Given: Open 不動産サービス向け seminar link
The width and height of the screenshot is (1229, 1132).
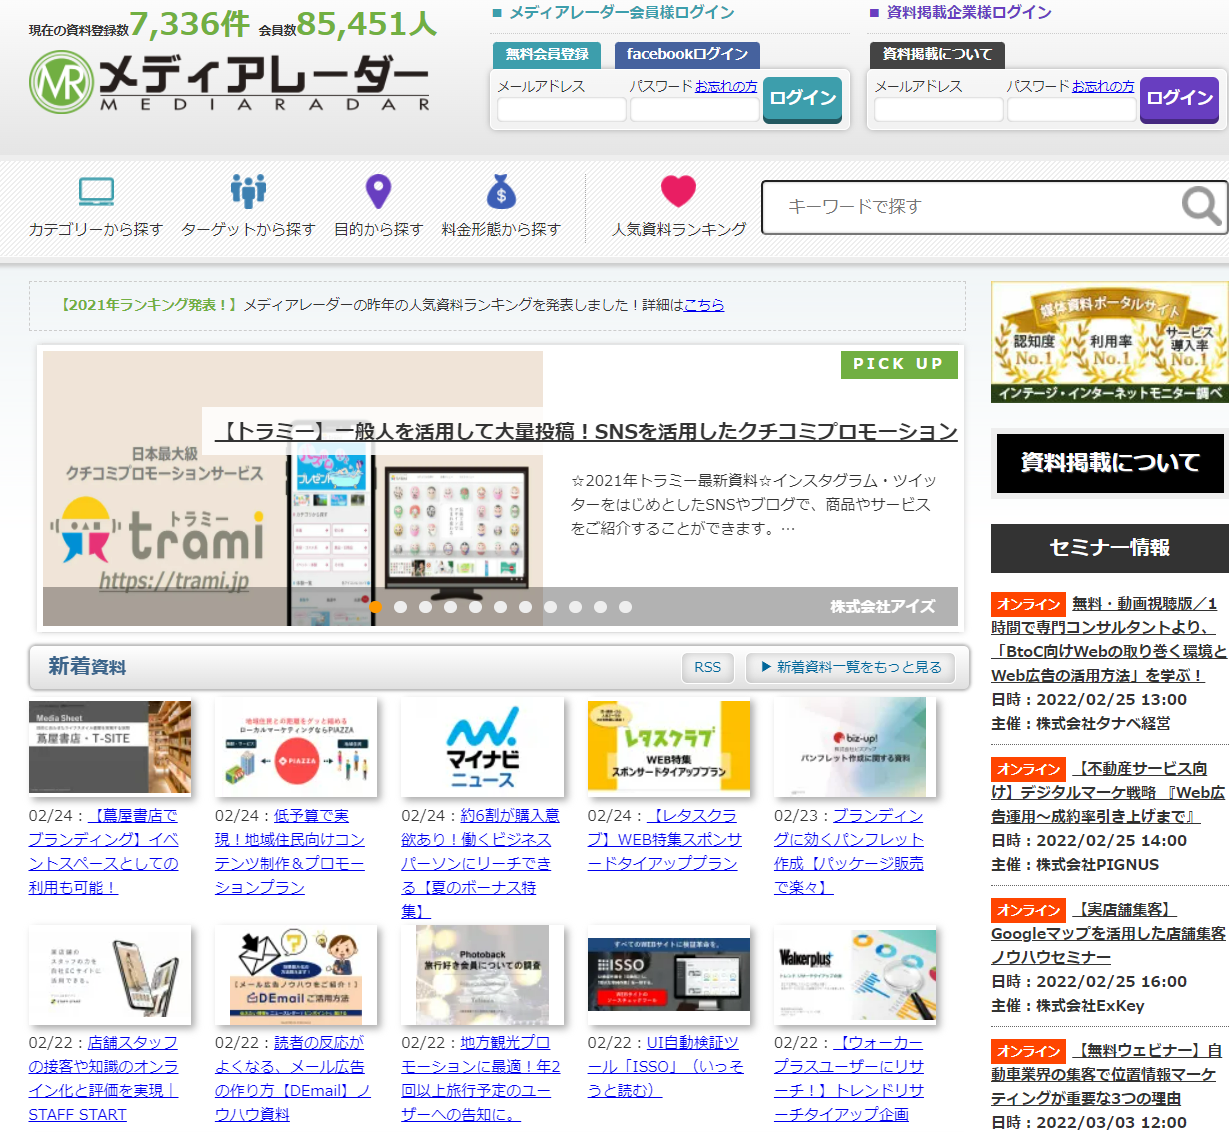Looking at the screenshot, I should (x=1108, y=793).
